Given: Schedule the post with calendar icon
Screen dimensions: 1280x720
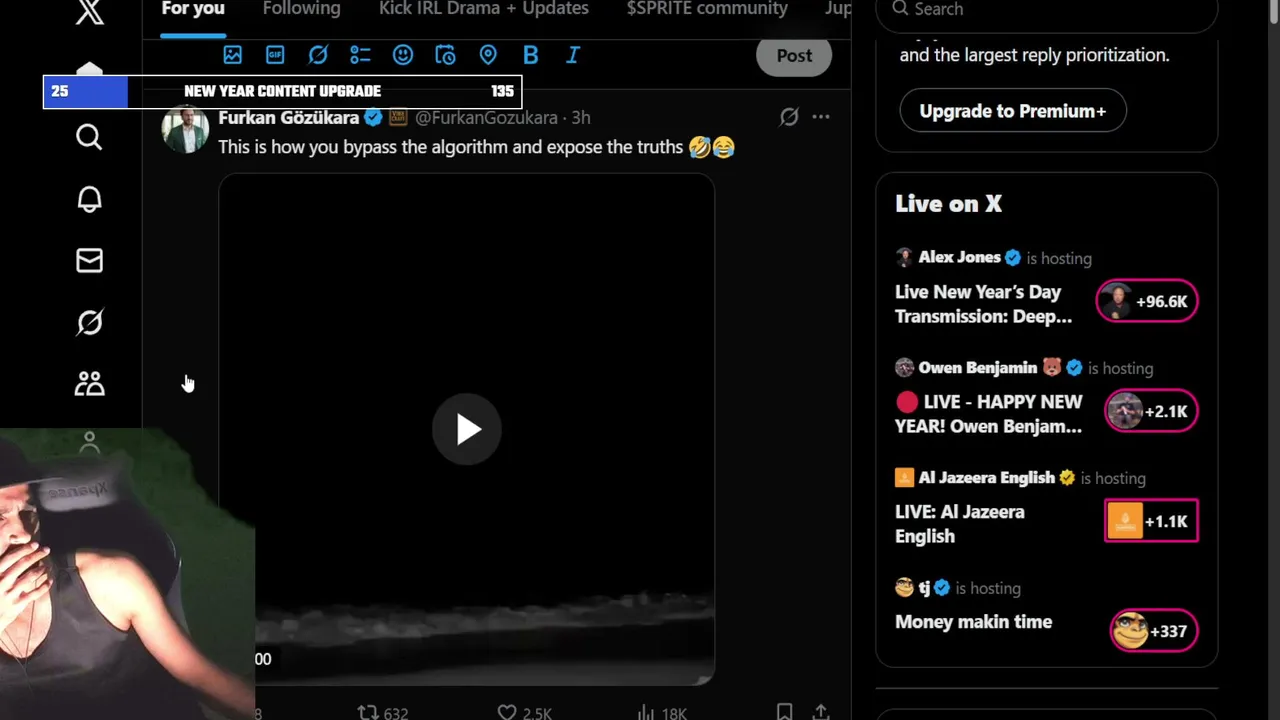Looking at the screenshot, I should 445,55.
